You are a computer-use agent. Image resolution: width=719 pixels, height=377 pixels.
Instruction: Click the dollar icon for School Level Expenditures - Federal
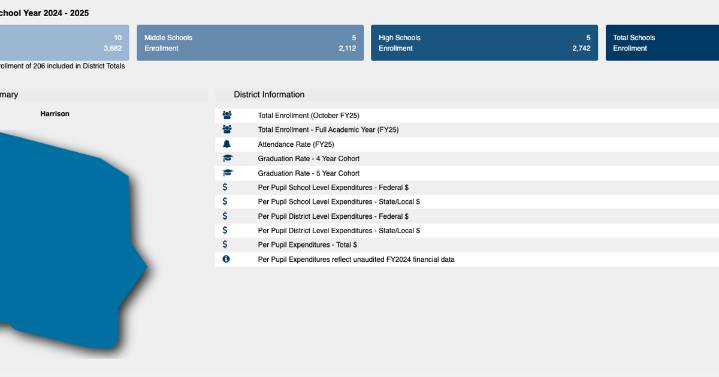225,187
